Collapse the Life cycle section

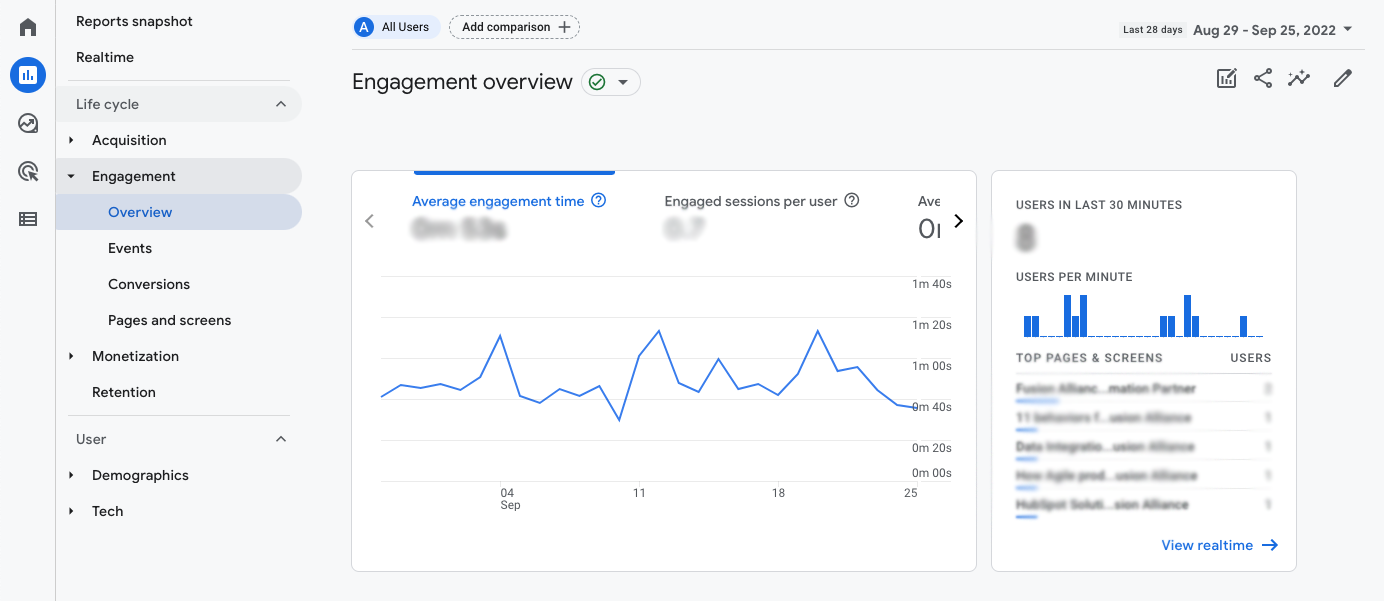[280, 103]
